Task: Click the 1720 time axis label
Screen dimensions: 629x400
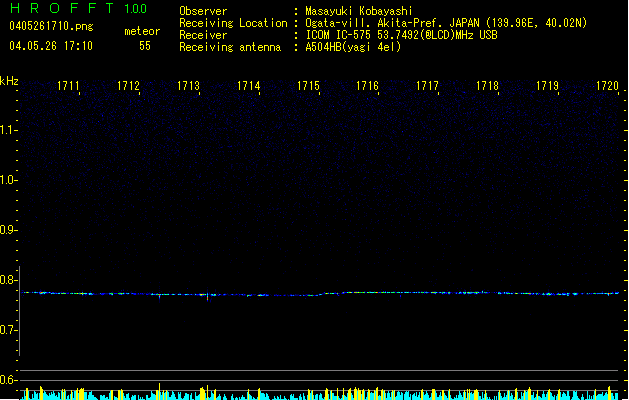Action: click(607, 86)
